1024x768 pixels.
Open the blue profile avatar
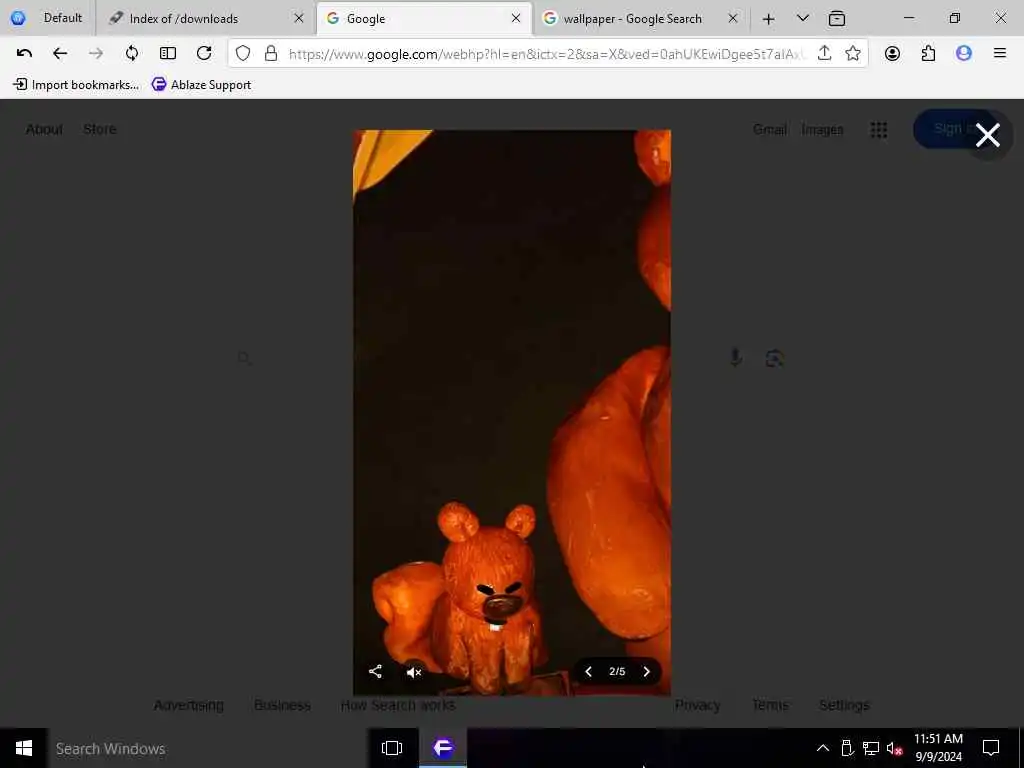point(964,54)
